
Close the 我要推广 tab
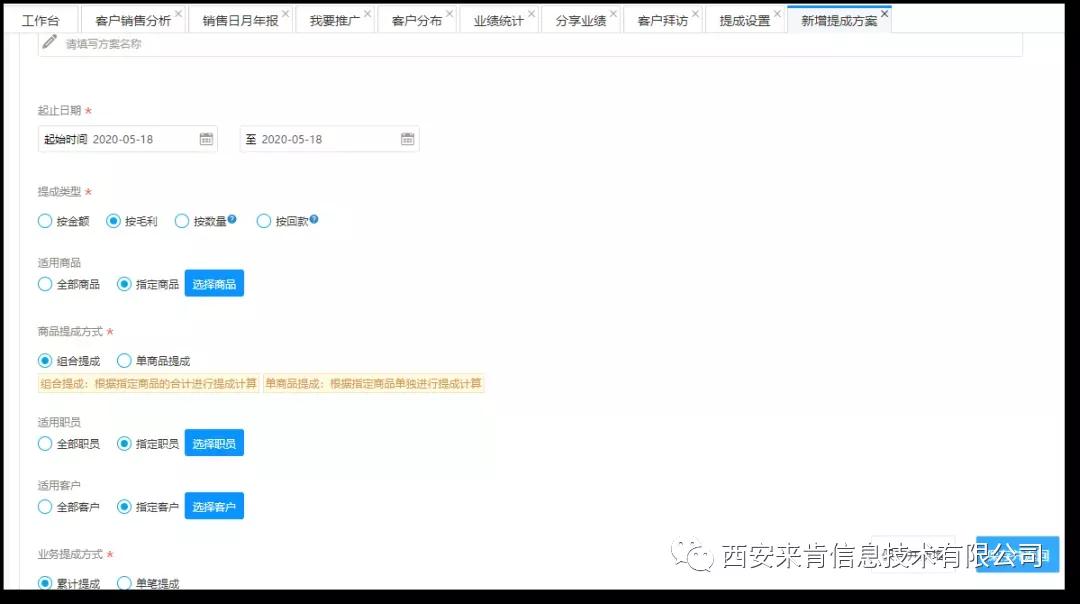pyautogui.click(x=368, y=13)
